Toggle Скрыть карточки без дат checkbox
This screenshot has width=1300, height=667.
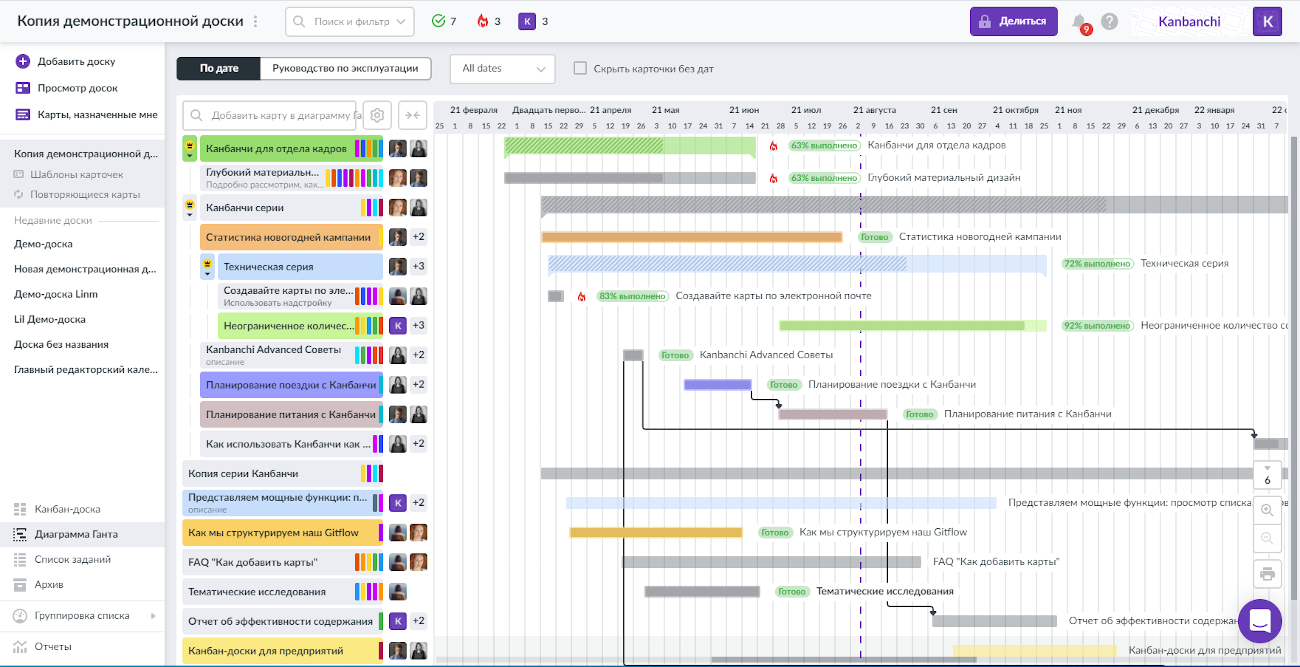click(580, 68)
